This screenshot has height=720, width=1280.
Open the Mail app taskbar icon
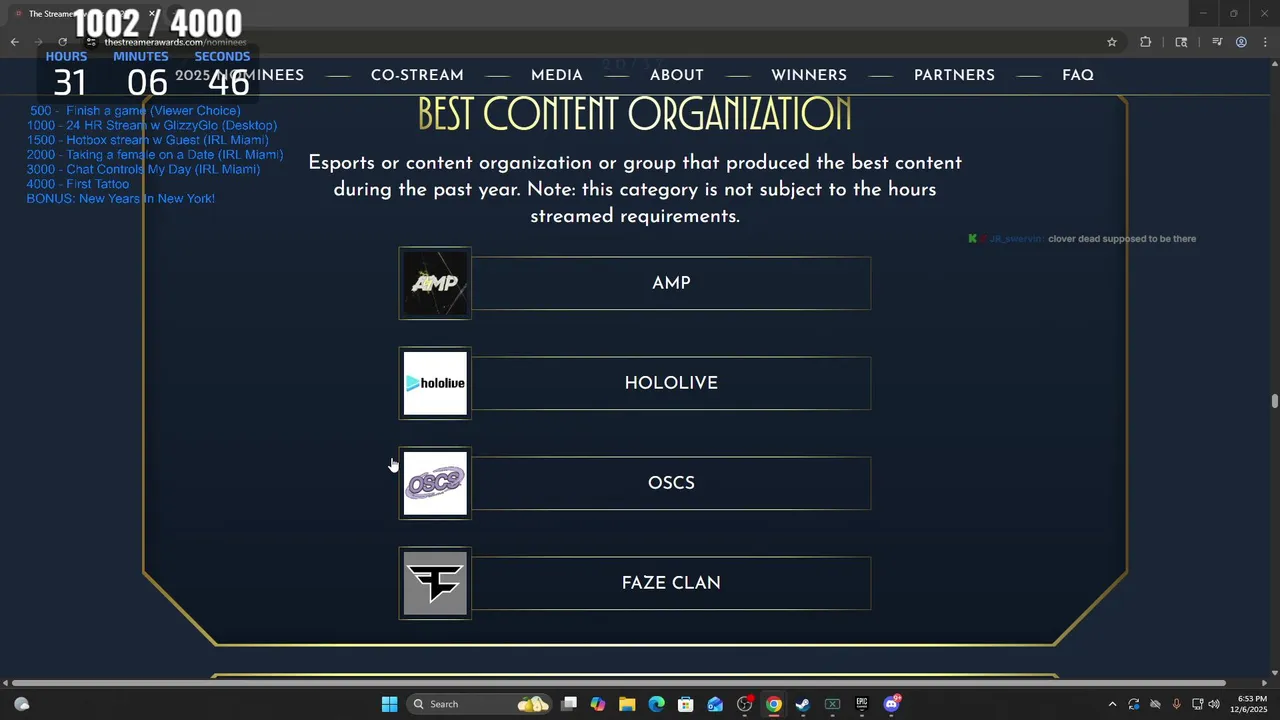click(x=715, y=704)
